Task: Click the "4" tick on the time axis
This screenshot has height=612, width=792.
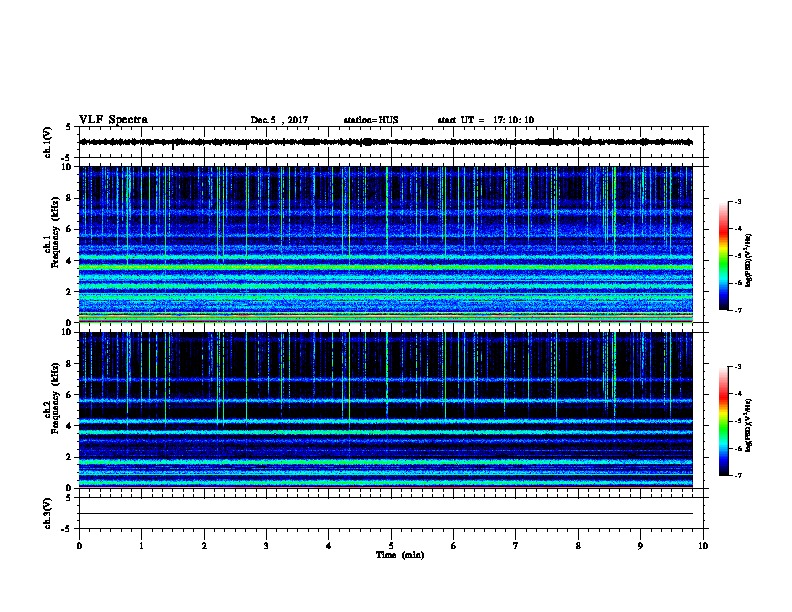Action: [x=329, y=546]
